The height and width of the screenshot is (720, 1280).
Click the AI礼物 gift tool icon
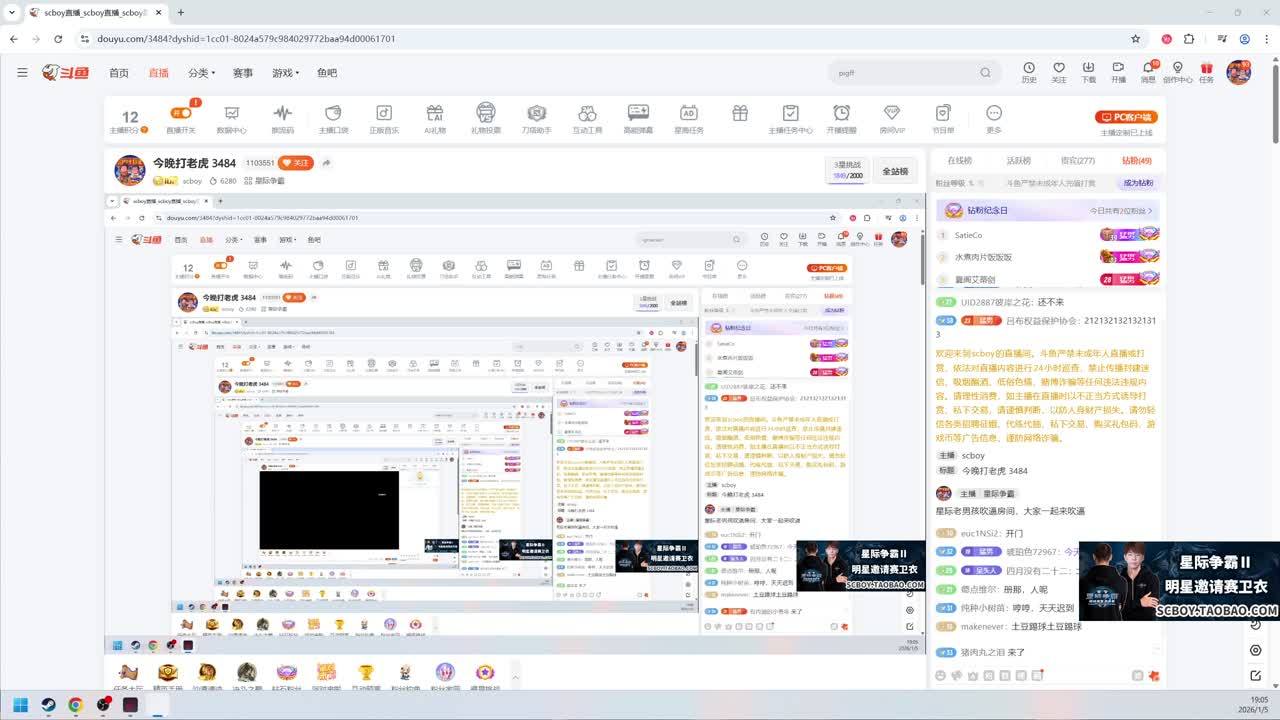(x=435, y=119)
